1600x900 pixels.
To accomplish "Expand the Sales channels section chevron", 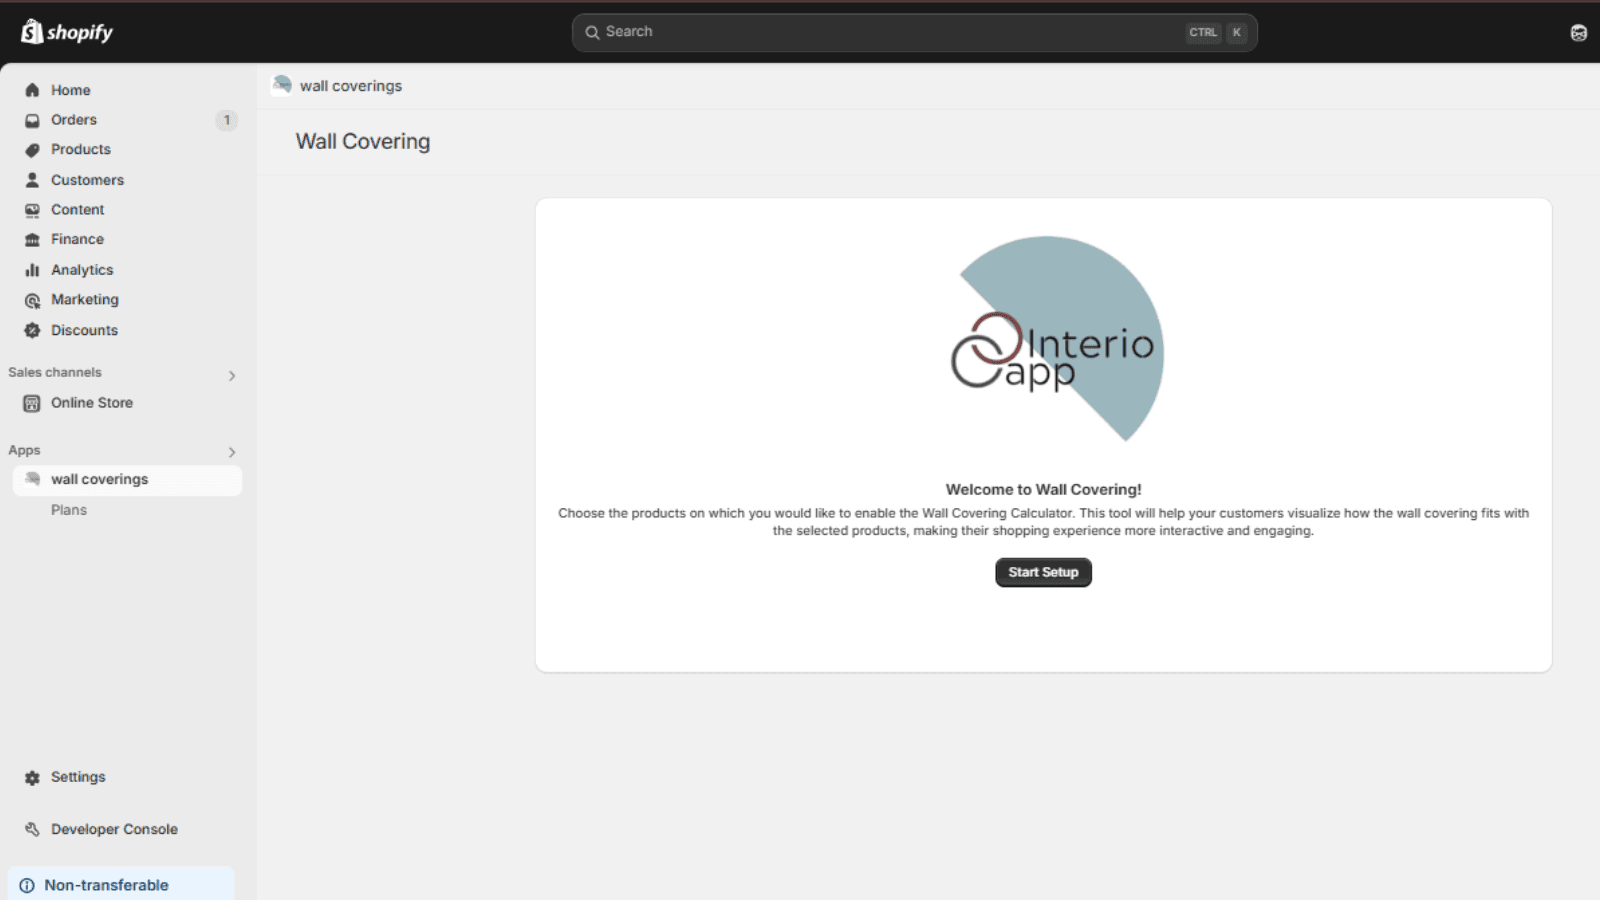I will (232, 376).
